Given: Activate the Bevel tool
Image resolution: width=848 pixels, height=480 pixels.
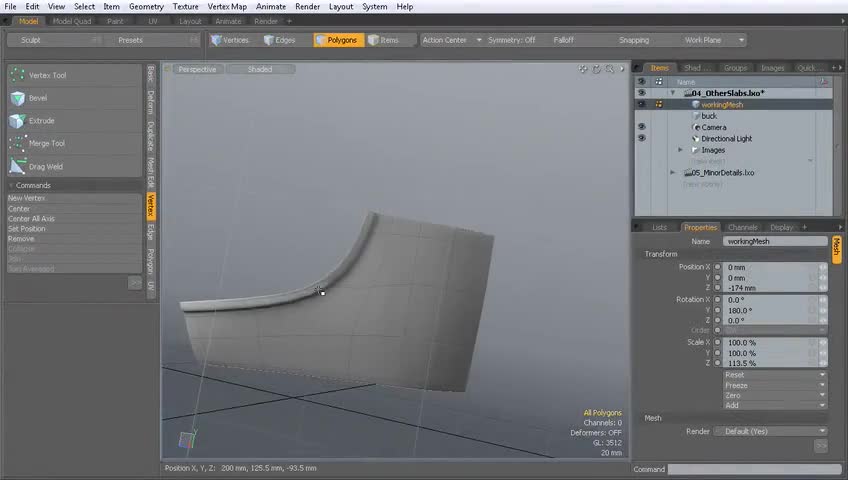Looking at the screenshot, I should (x=37, y=98).
